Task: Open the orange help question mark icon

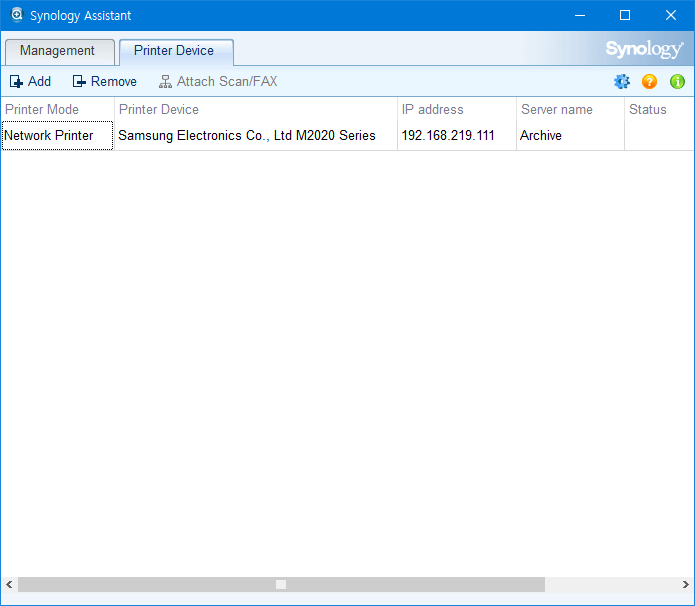Action: pyautogui.click(x=650, y=82)
